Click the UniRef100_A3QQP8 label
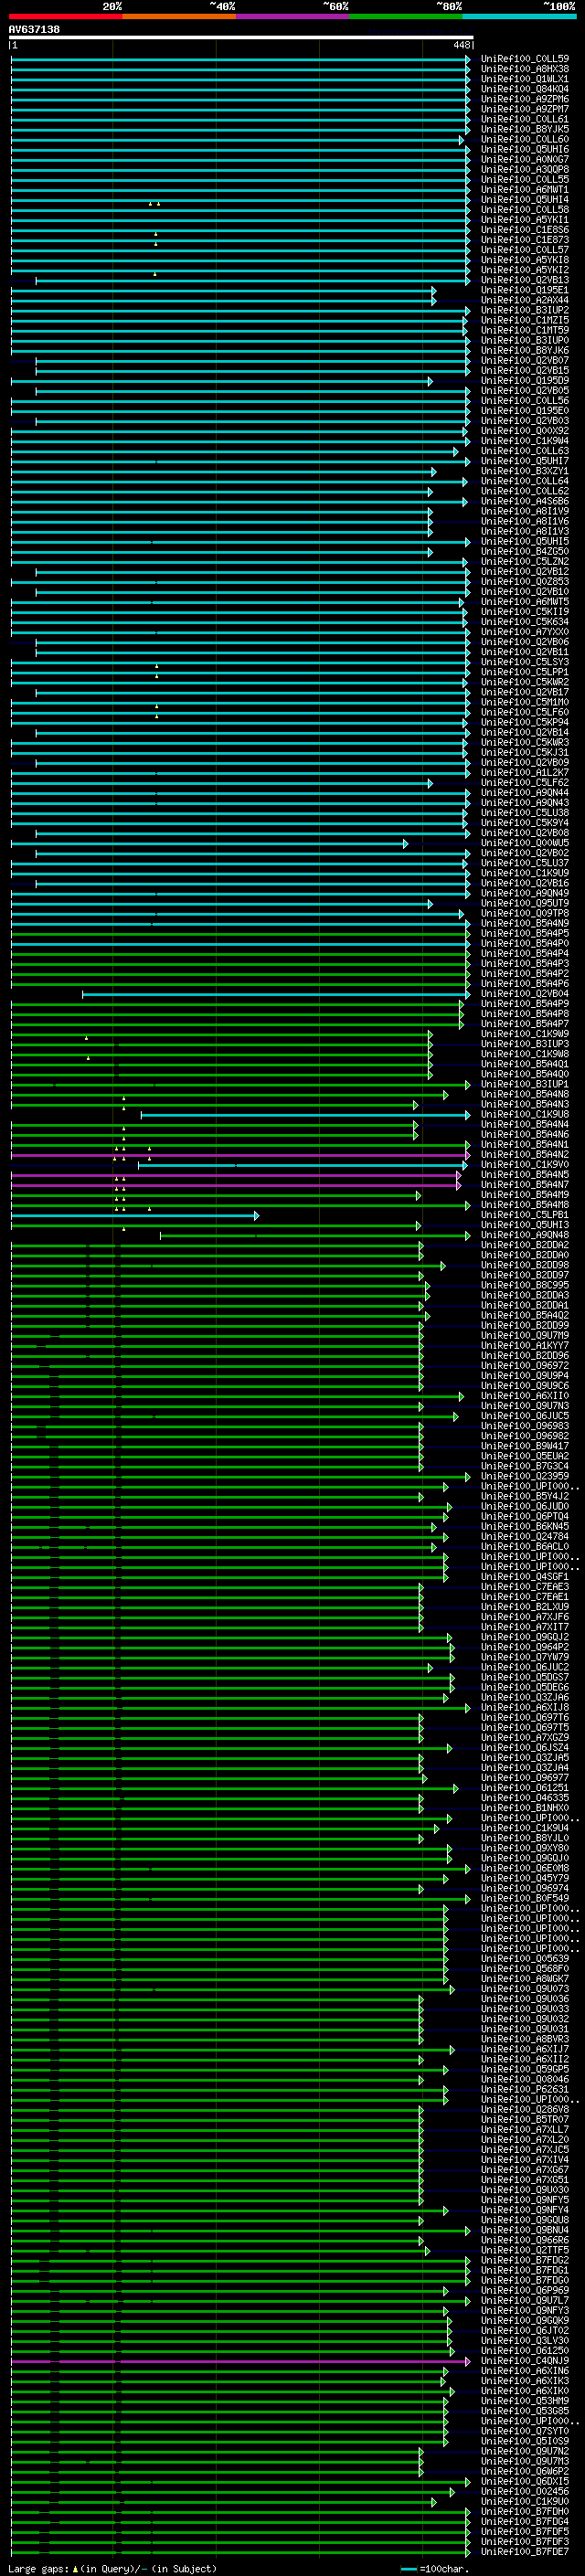The height and width of the screenshot is (2576, 585). click(524, 170)
